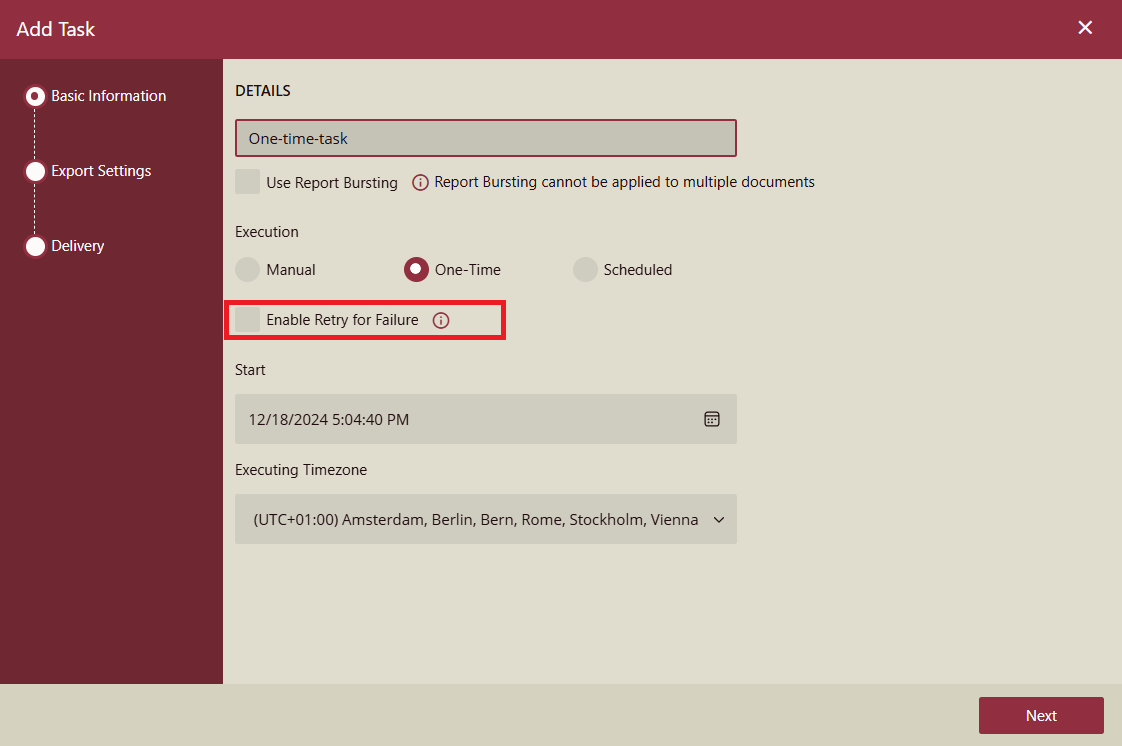Click the Execution label
Image resolution: width=1122 pixels, height=746 pixels.
(267, 232)
